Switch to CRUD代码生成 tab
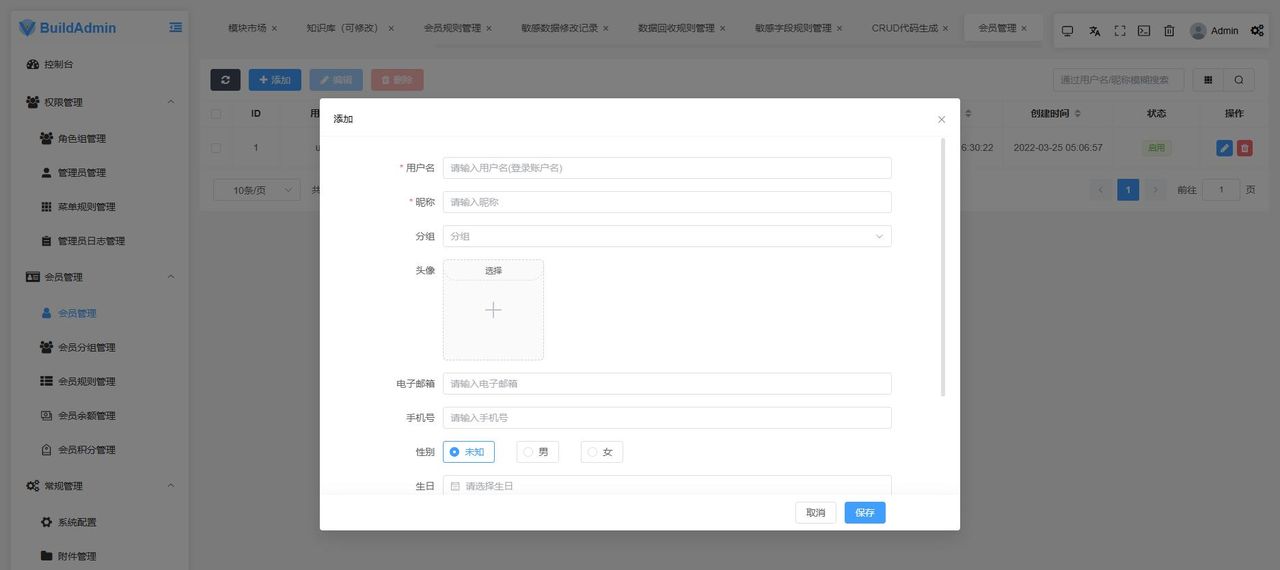The height and width of the screenshot is (570, 1280). coord(905,28)
